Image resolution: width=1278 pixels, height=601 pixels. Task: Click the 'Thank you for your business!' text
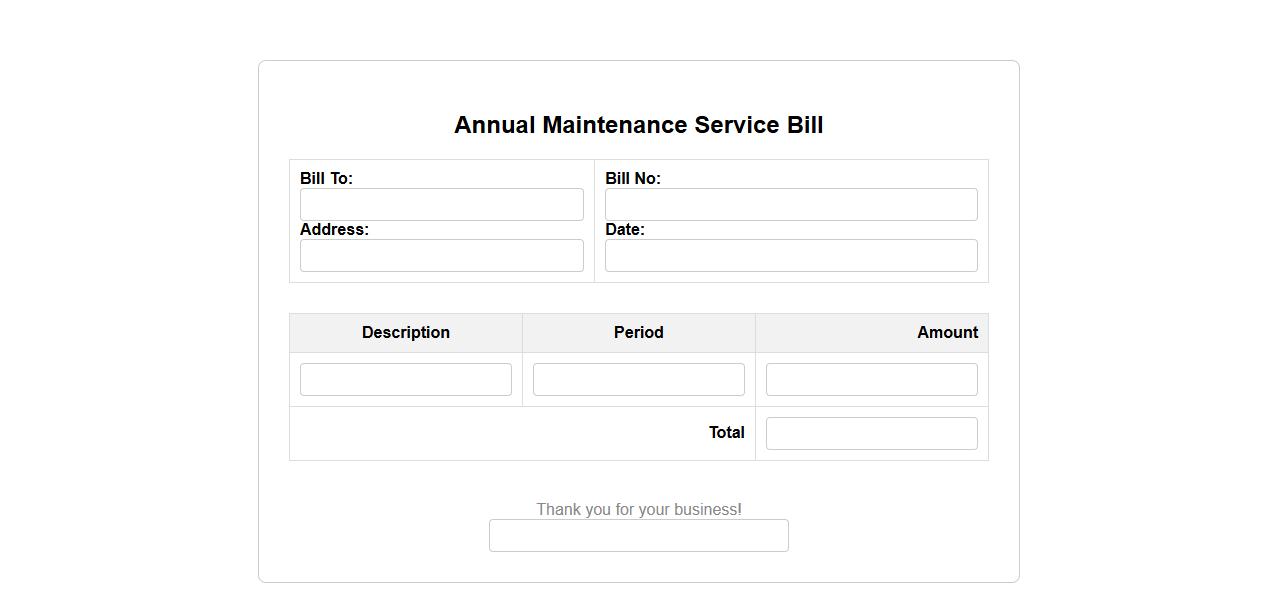pyautogui.click(x=638, y=509)
